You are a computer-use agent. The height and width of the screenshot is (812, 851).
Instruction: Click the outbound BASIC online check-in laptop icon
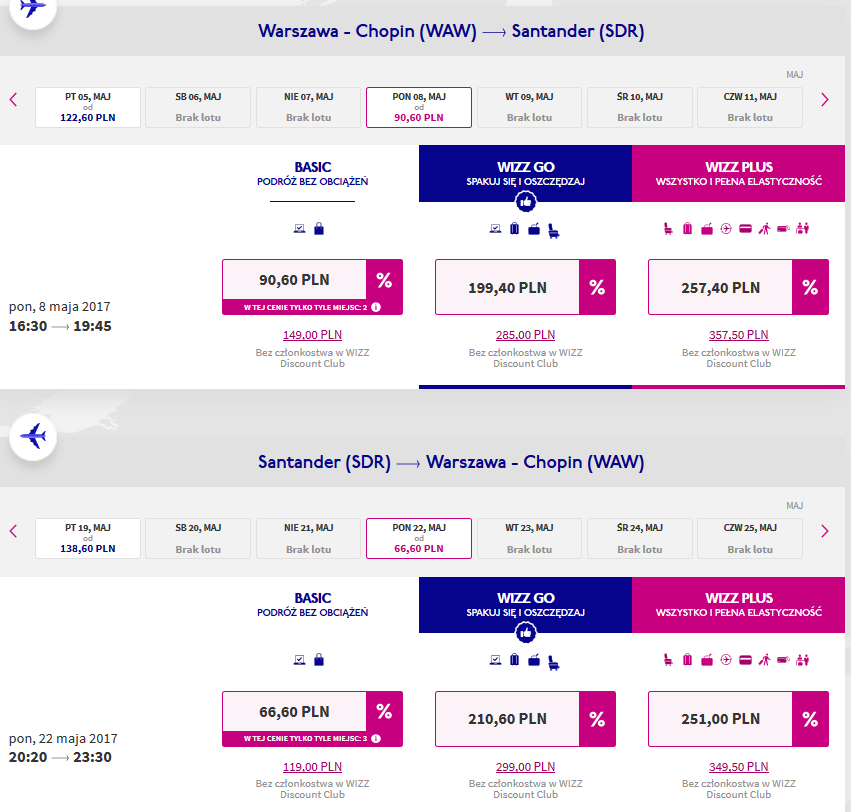pyautogui.click(x=300, y=229)
